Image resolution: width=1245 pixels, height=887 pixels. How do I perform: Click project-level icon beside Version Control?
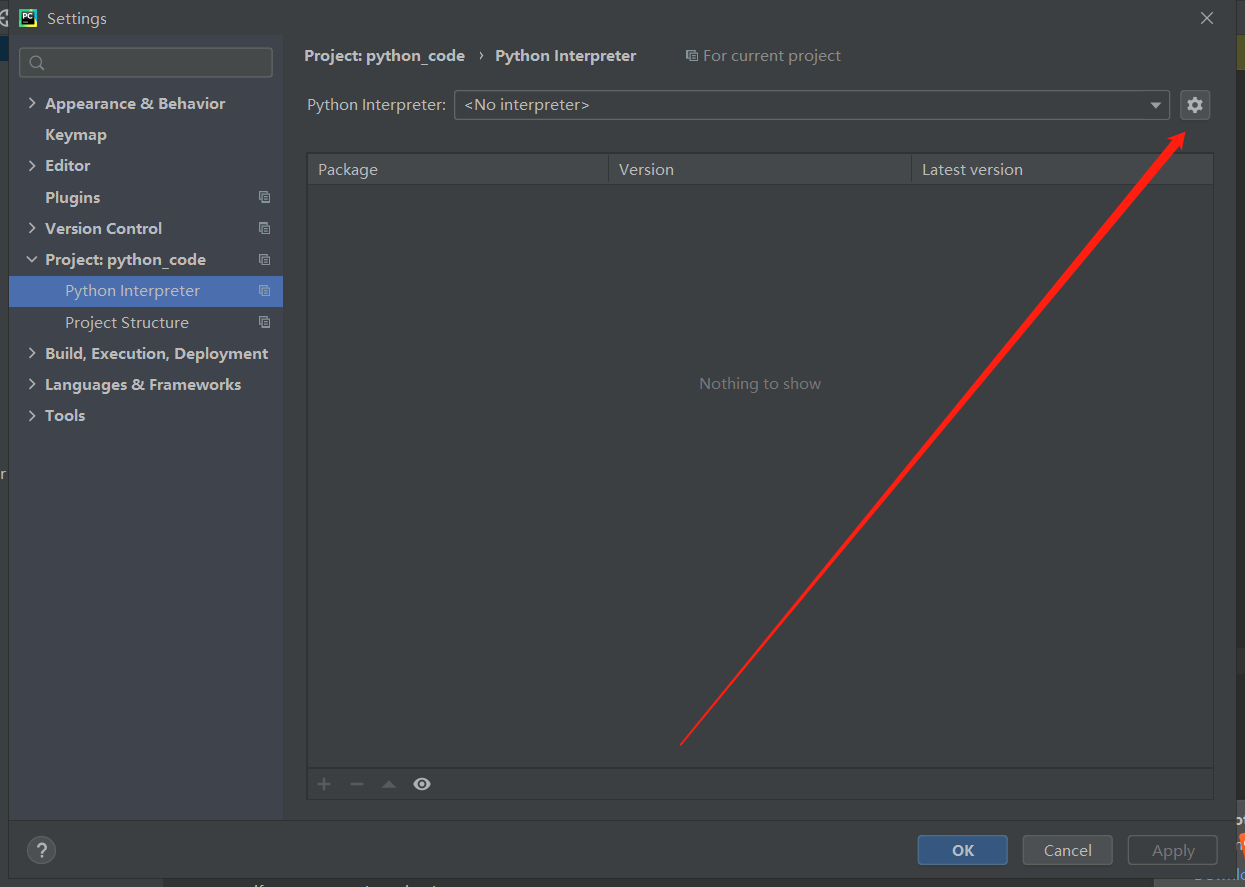[264, 228]
